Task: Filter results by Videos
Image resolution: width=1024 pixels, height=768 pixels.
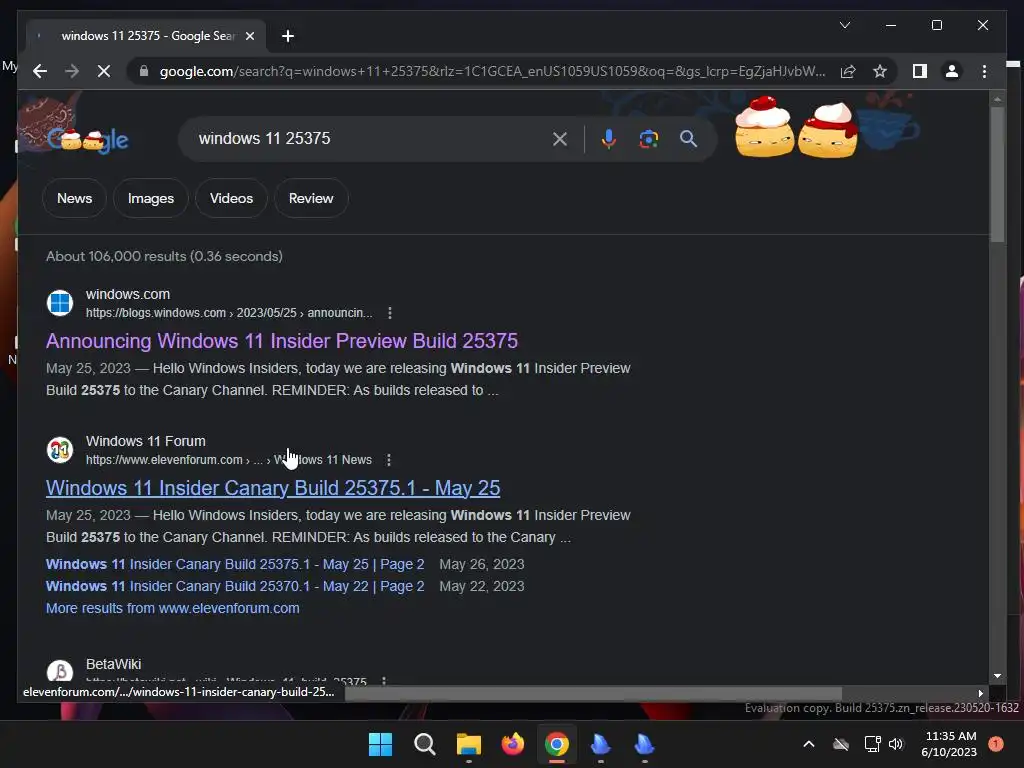Action: 231,199
